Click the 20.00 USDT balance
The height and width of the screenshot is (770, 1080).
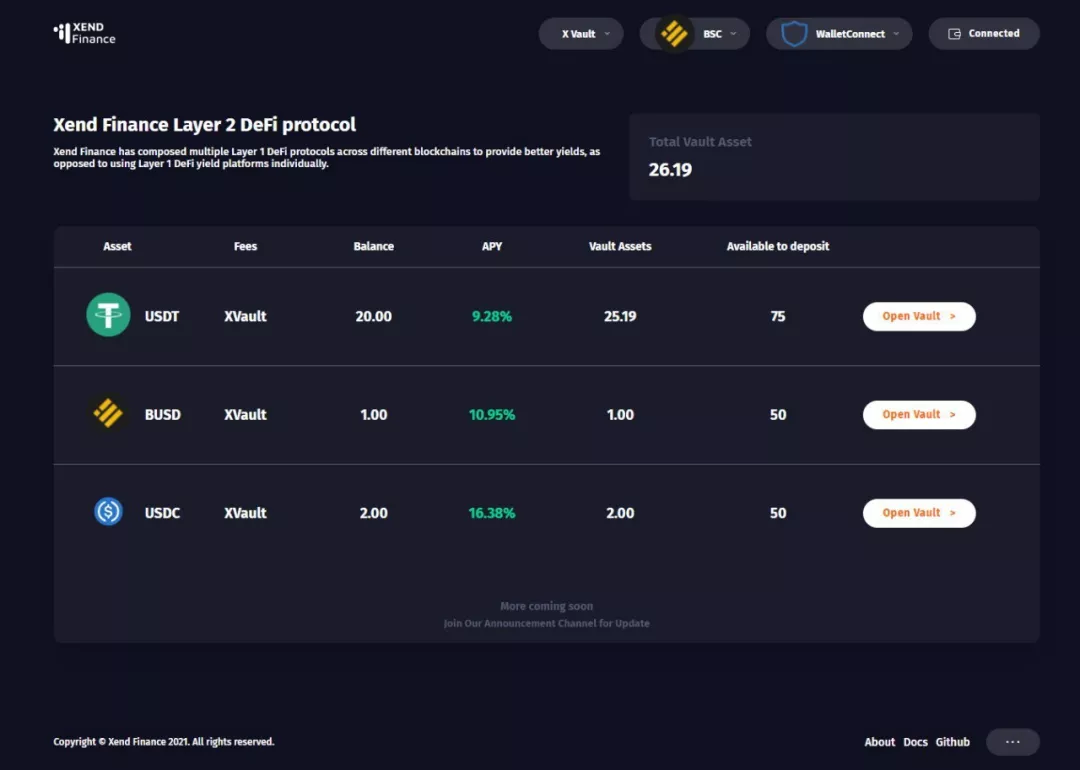click(x=373, y=316)
